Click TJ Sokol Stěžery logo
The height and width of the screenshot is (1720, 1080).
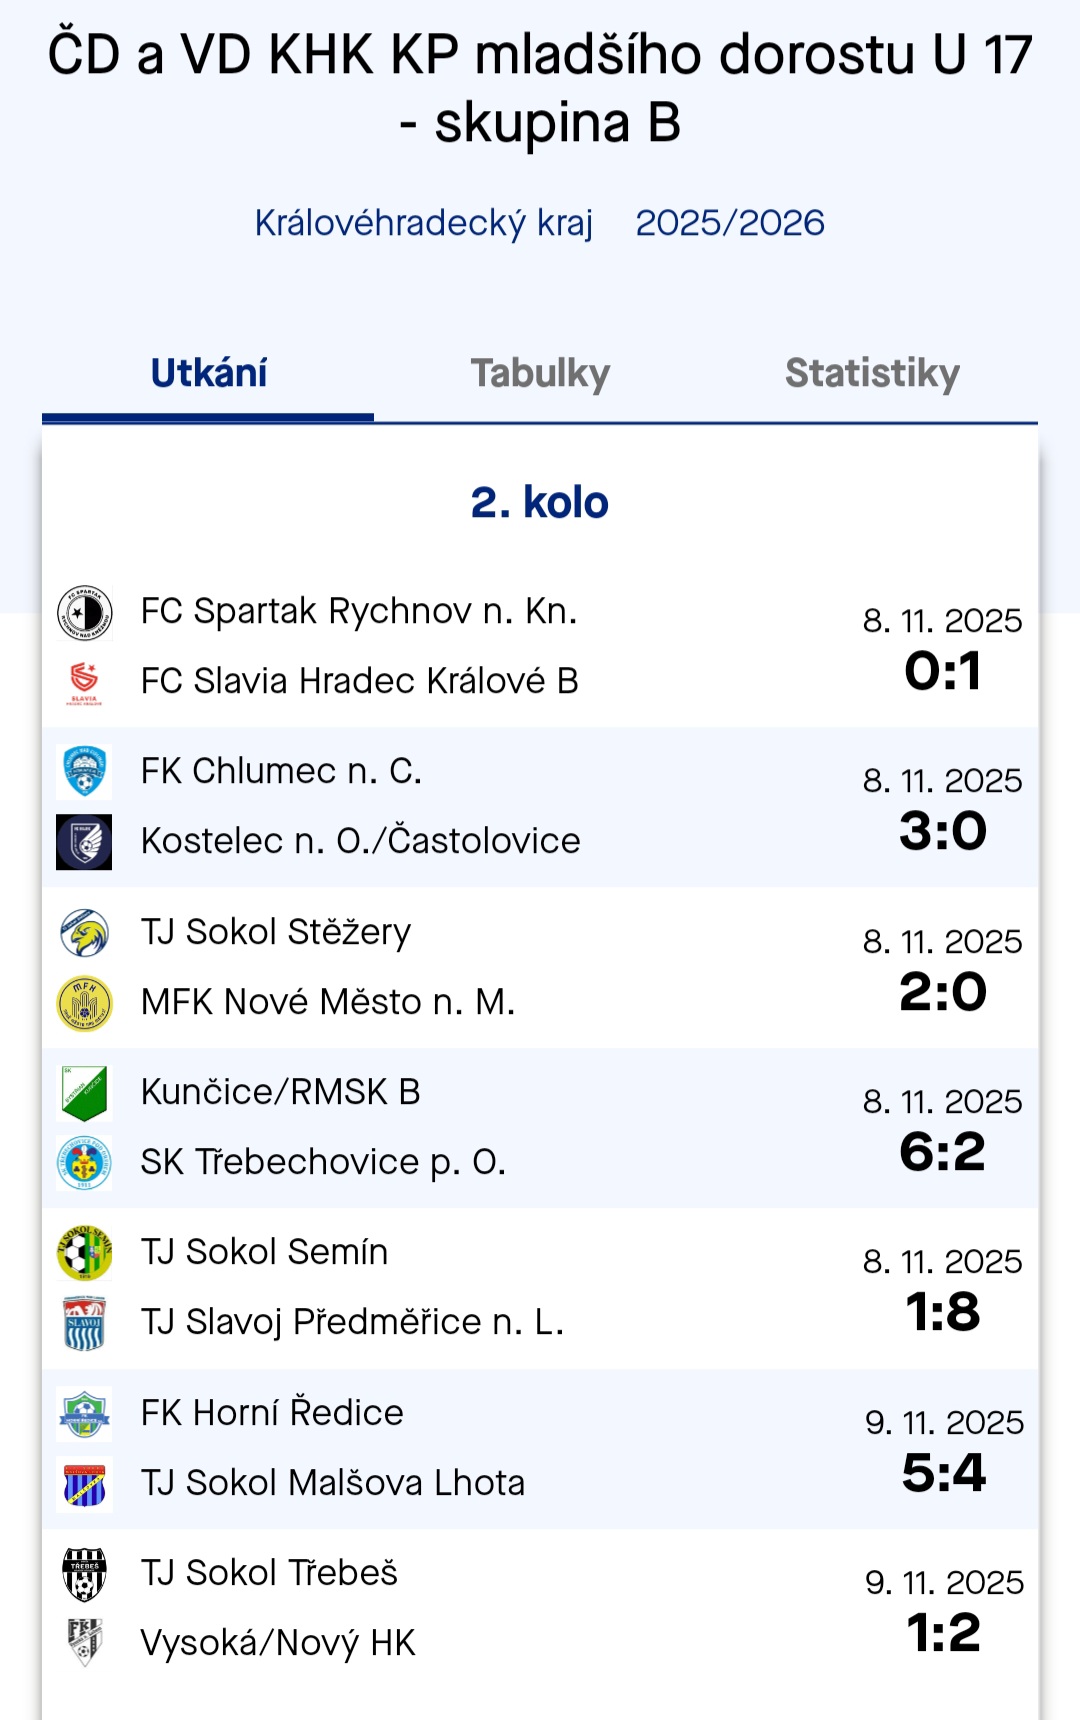[85, 933]
